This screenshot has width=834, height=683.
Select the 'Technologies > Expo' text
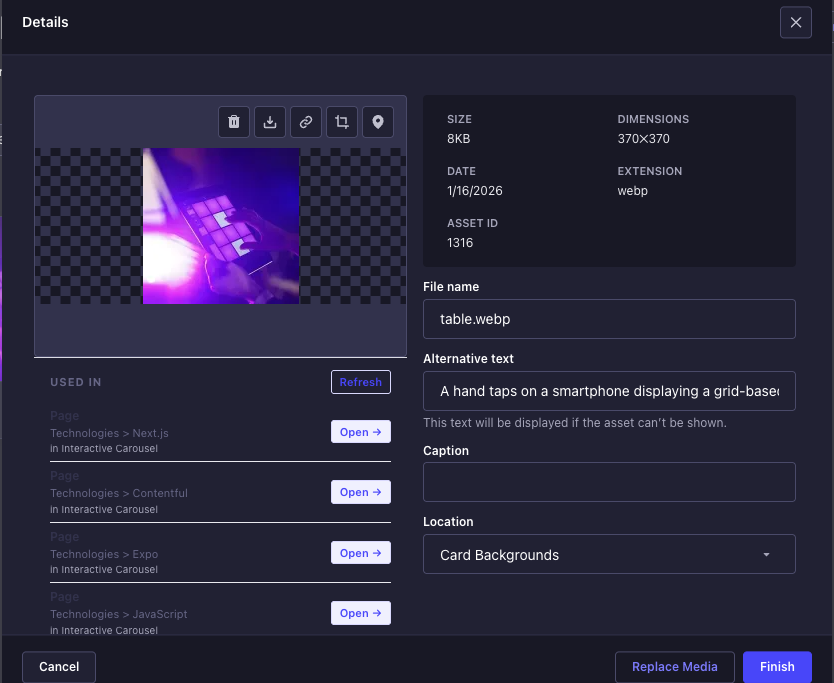point(104,554)
